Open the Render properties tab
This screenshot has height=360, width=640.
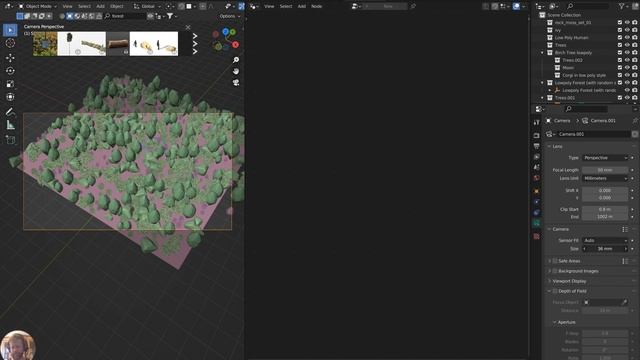pyautogui.click(x=536, y=135)
